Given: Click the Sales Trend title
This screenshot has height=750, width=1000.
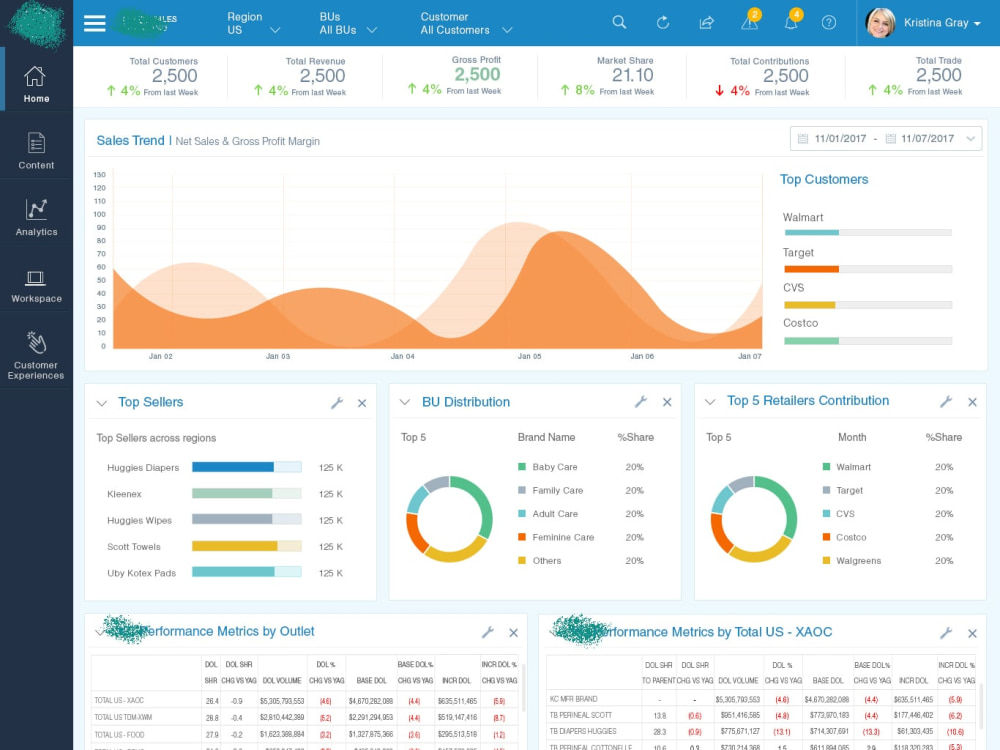Looking at the screenshot, I should click(x=130, y=140).
